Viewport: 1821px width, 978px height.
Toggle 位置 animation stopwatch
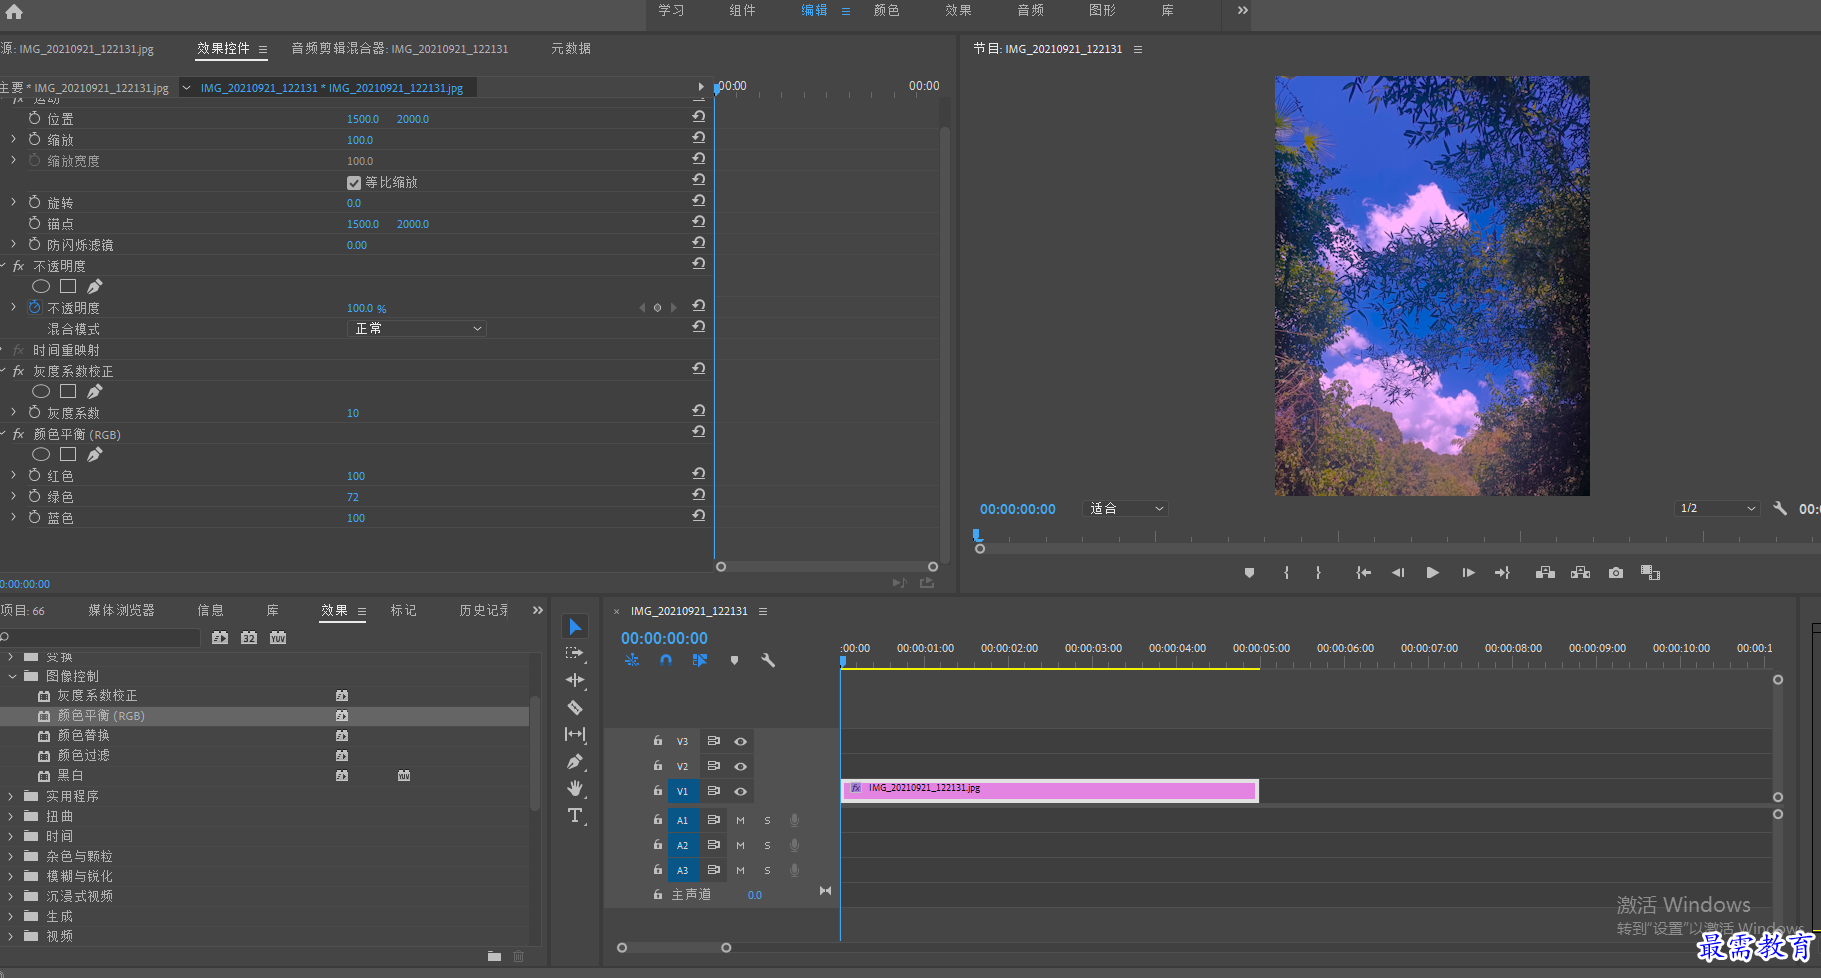(35, 118)
